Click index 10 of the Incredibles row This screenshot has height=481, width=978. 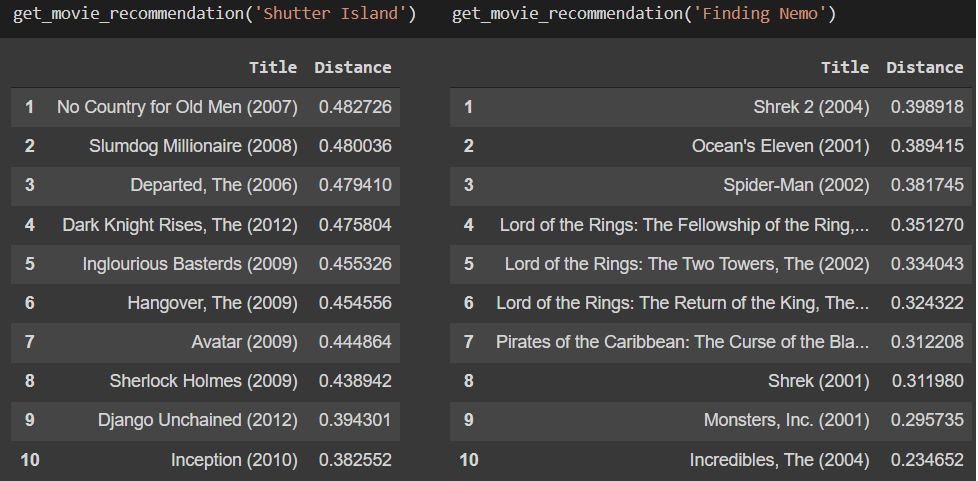[468, 460]
